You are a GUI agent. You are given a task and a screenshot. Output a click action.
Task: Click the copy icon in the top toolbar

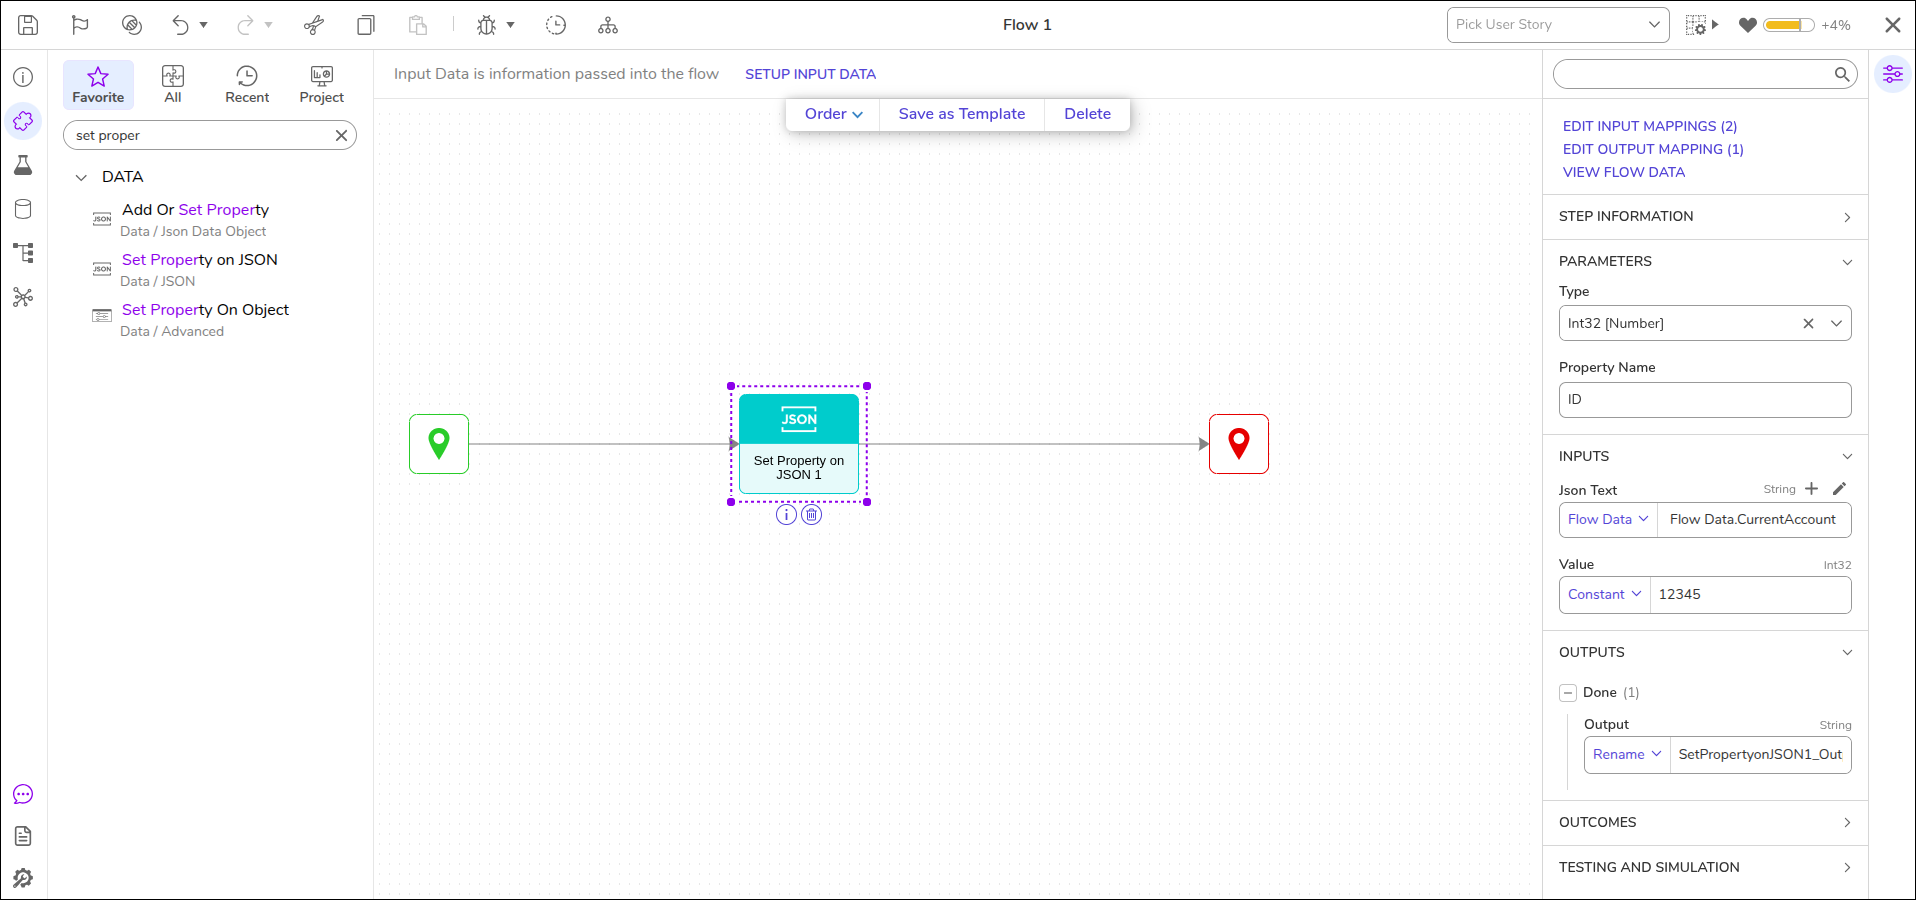(366, 25)
